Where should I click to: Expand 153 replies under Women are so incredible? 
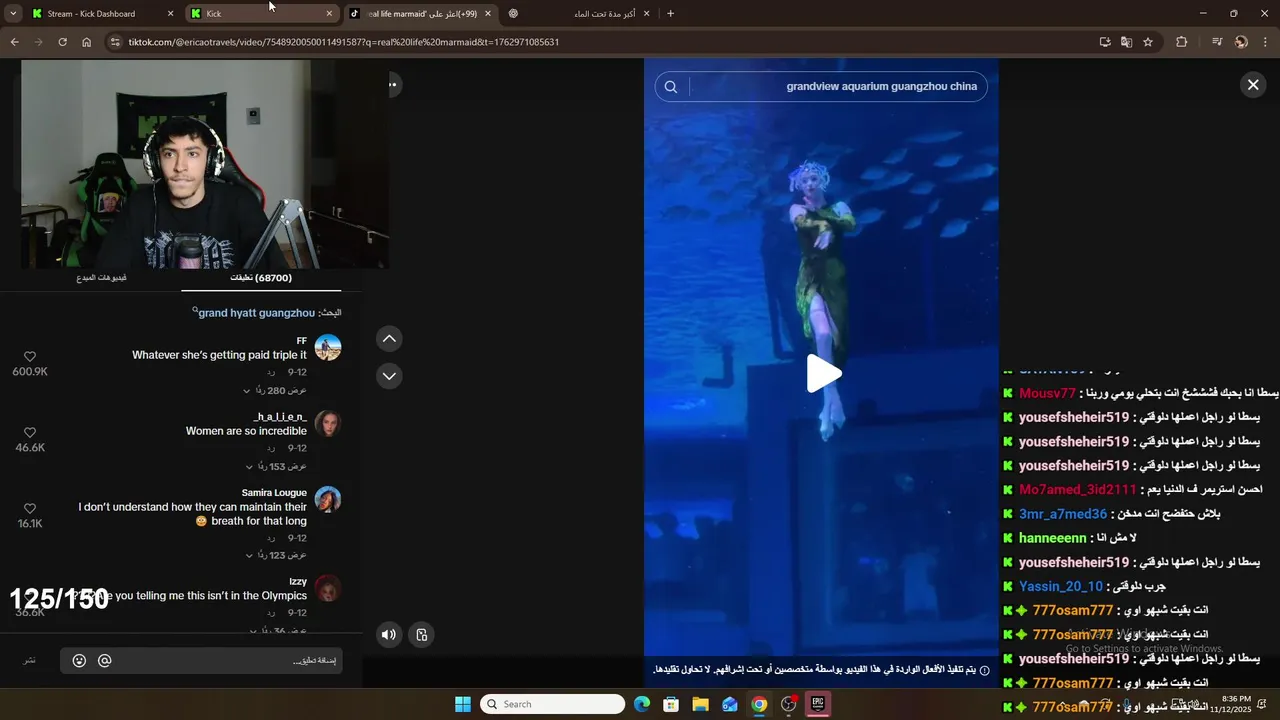tap(276, 466)
